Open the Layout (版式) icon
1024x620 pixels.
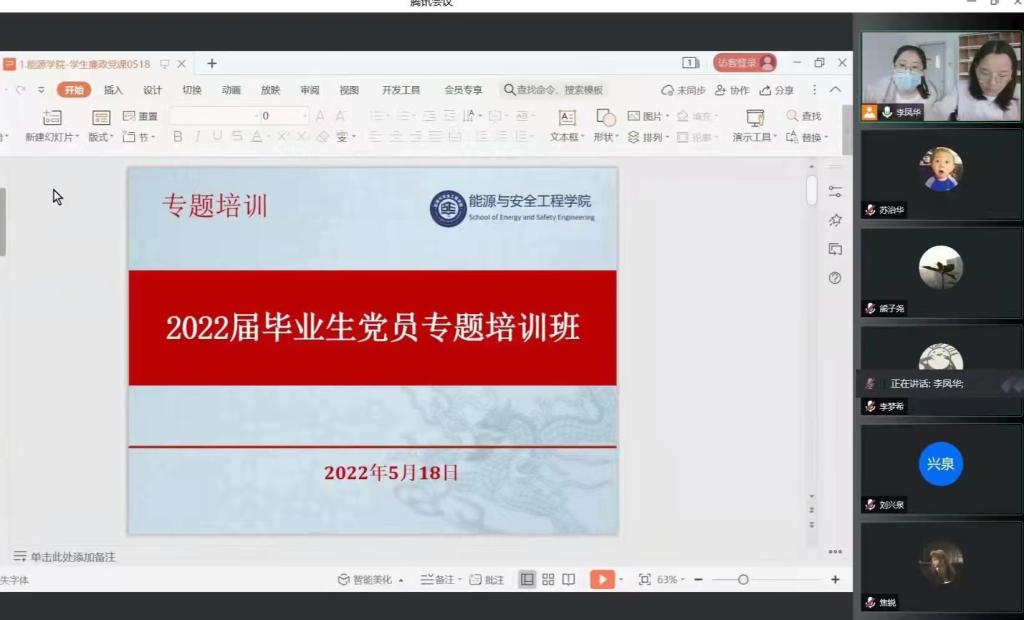coord(101,118)
